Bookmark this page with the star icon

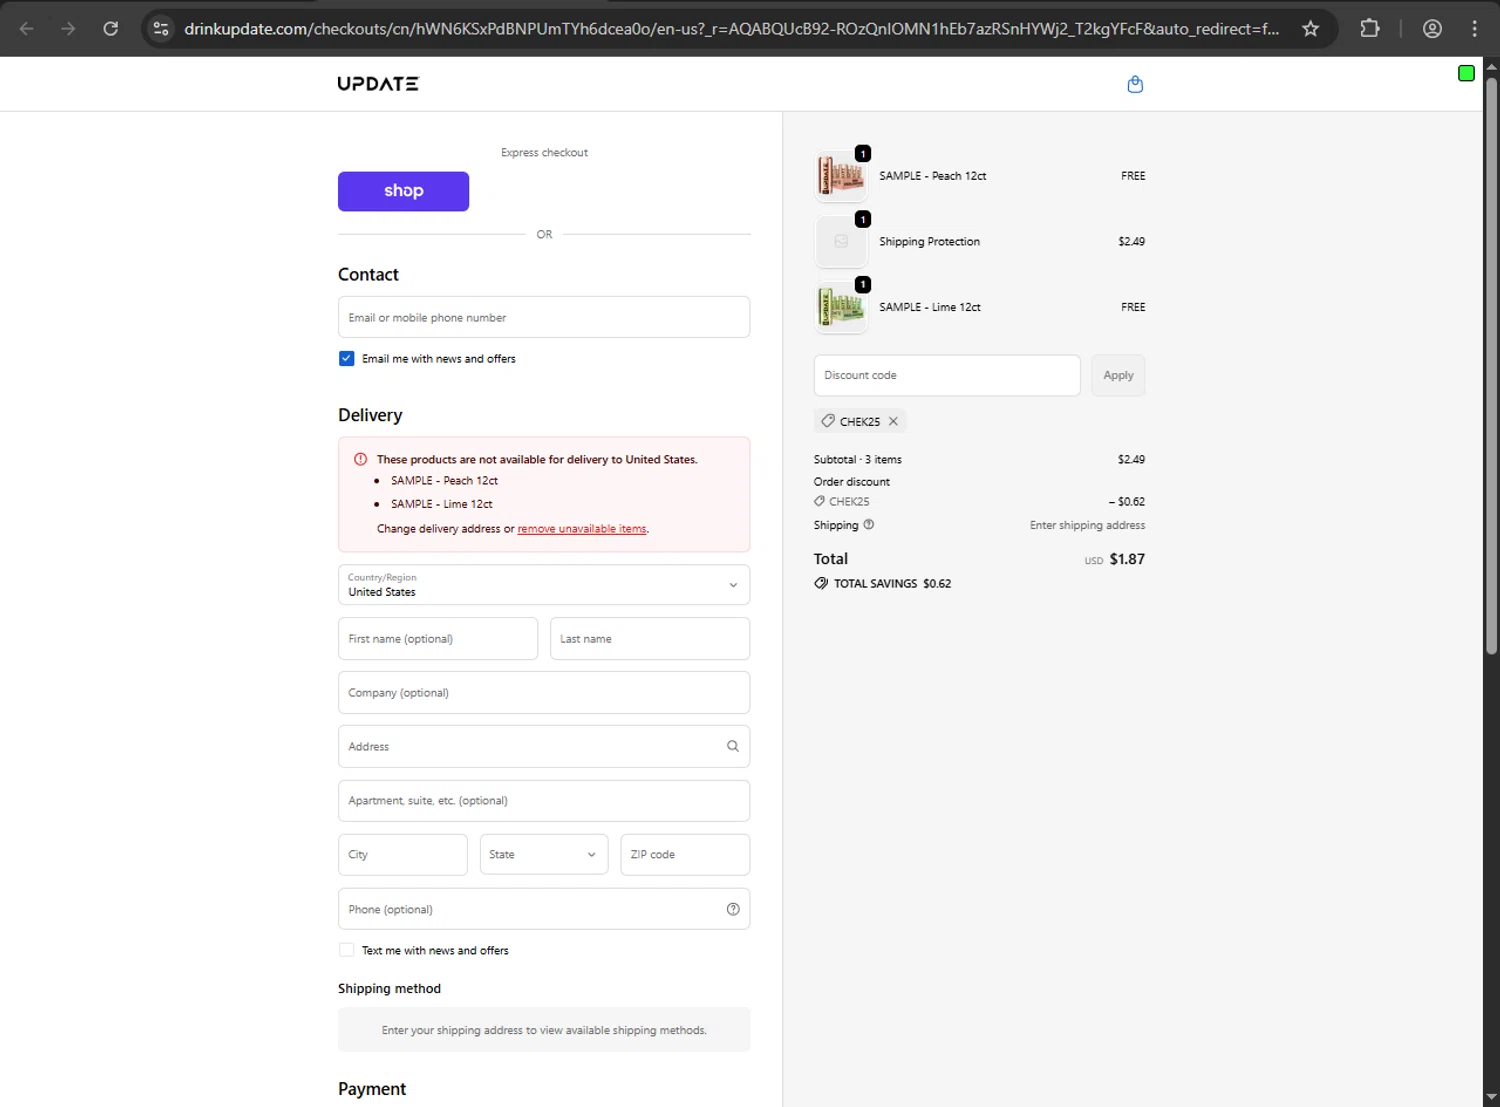coord(1310,29)
